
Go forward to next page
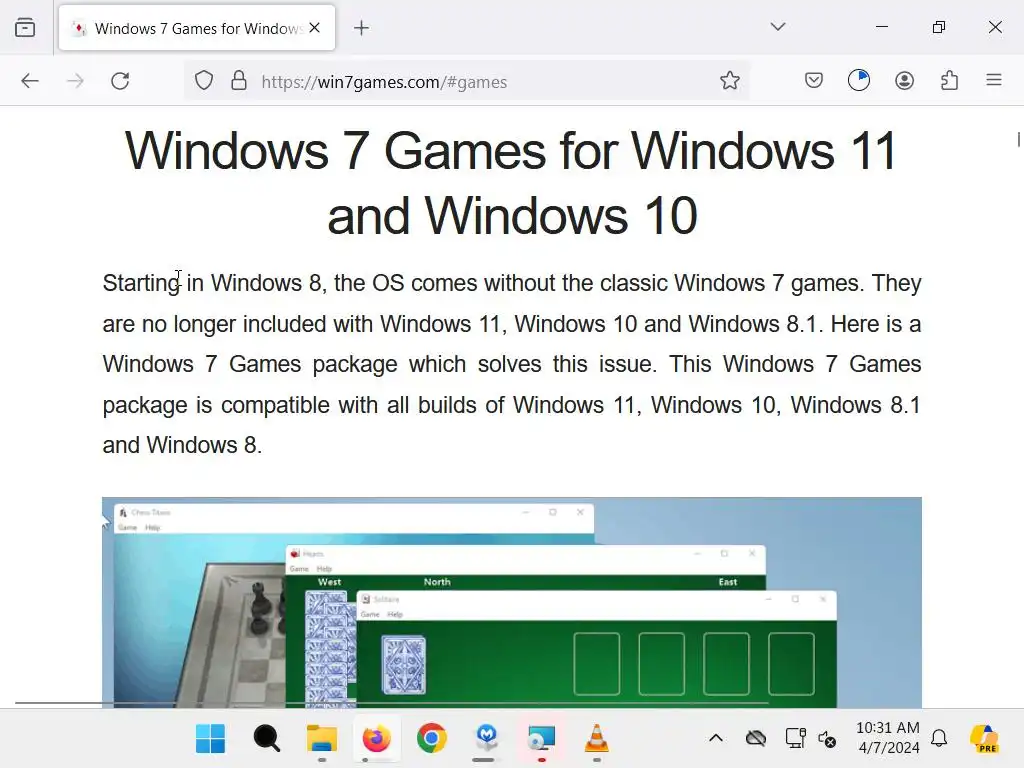[x=75, y=81]
